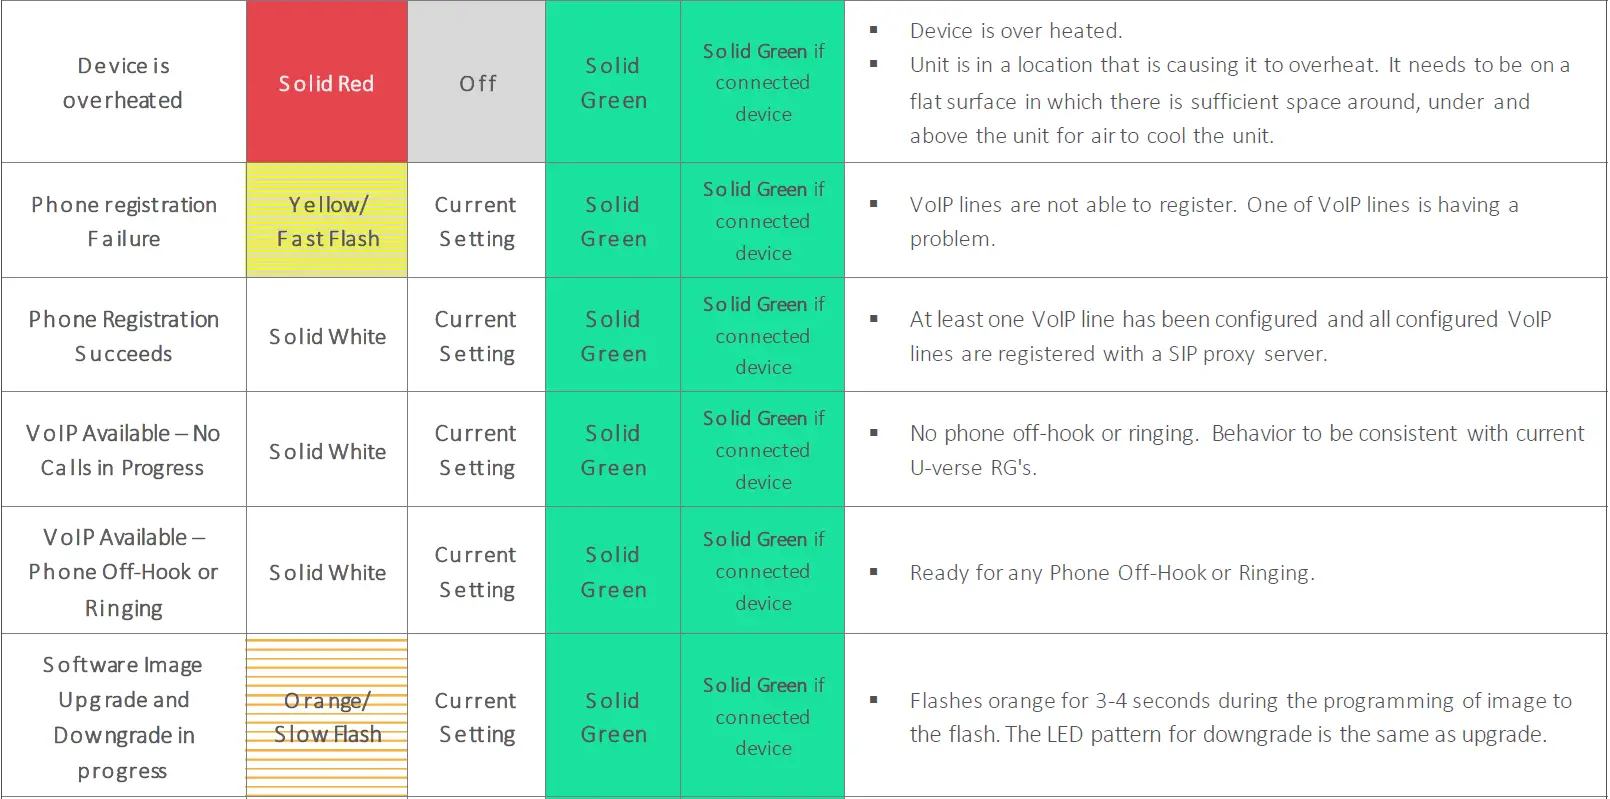Click 'VoIP Available – Phone Off-Hook or Ringing' cell

pyautogui.click(x=123, y=572)
